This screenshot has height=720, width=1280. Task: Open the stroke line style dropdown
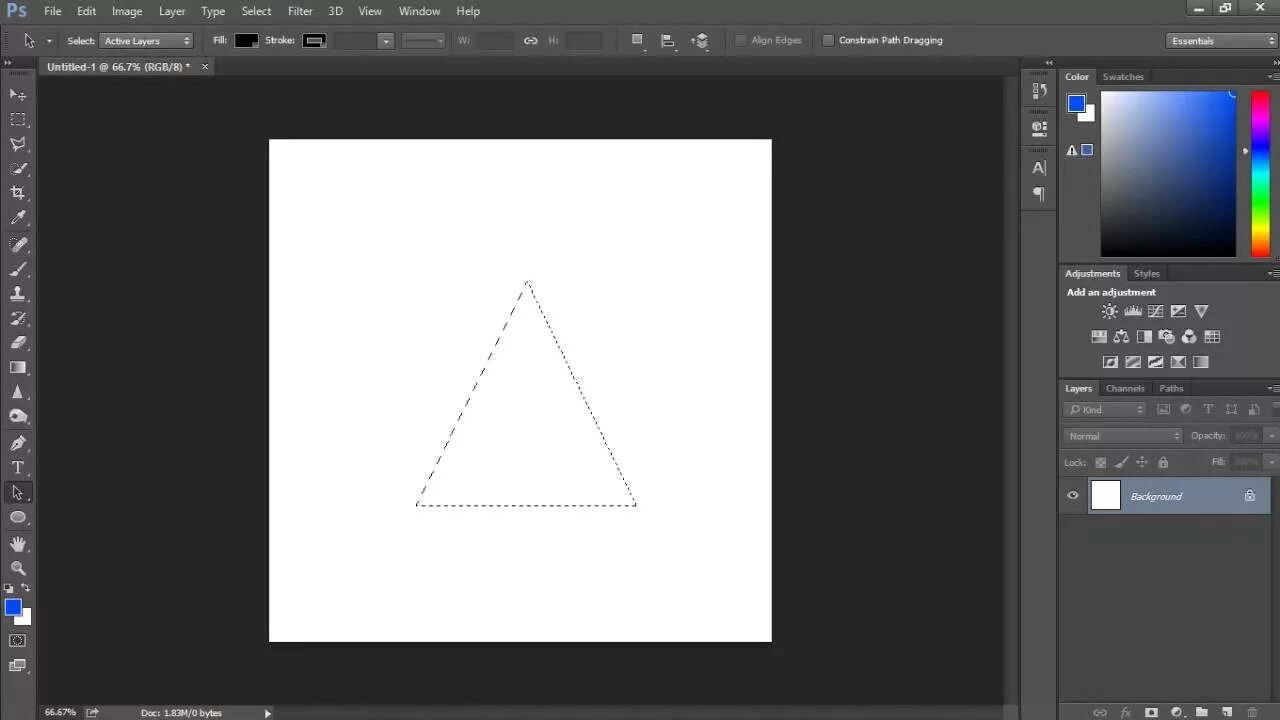coord(423,41)
